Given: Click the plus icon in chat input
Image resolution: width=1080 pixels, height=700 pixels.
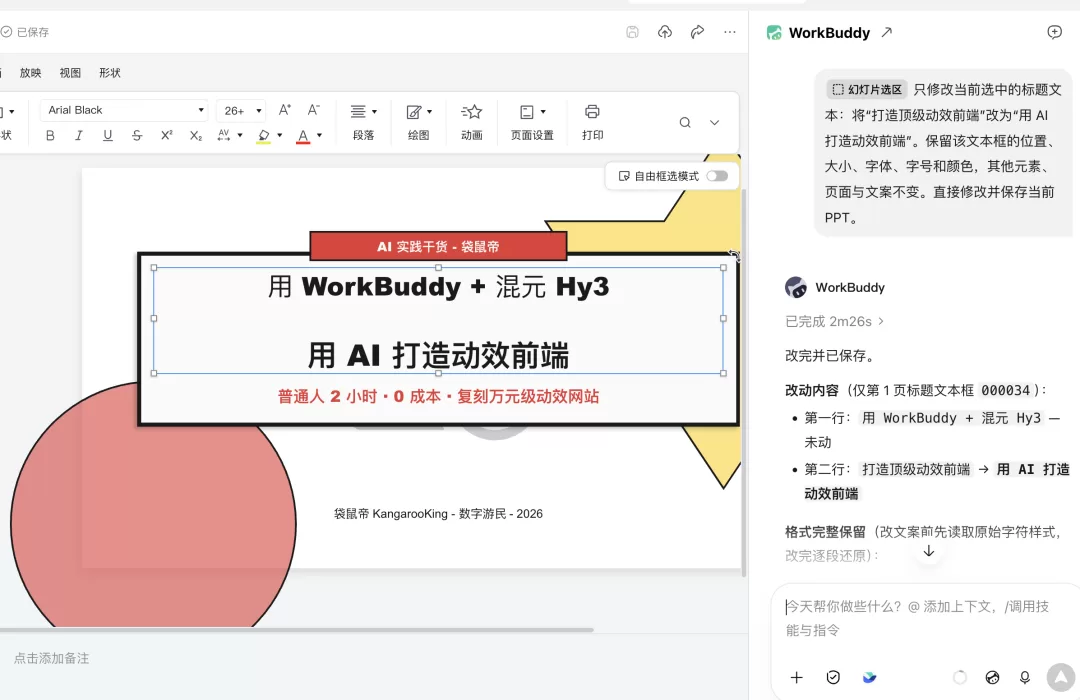Looking at the screenshot, I should (x=796, y=677).
